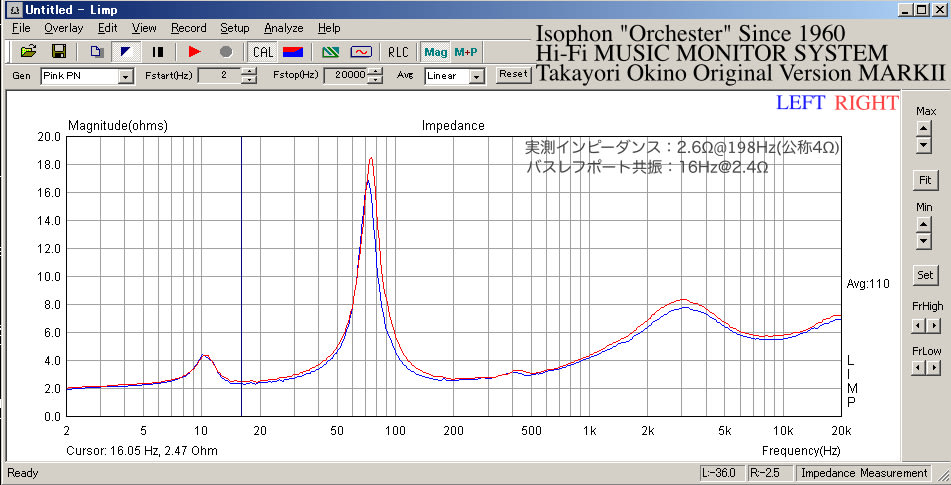Raise the graph Max with the up arrow

(x=923, y=128)
